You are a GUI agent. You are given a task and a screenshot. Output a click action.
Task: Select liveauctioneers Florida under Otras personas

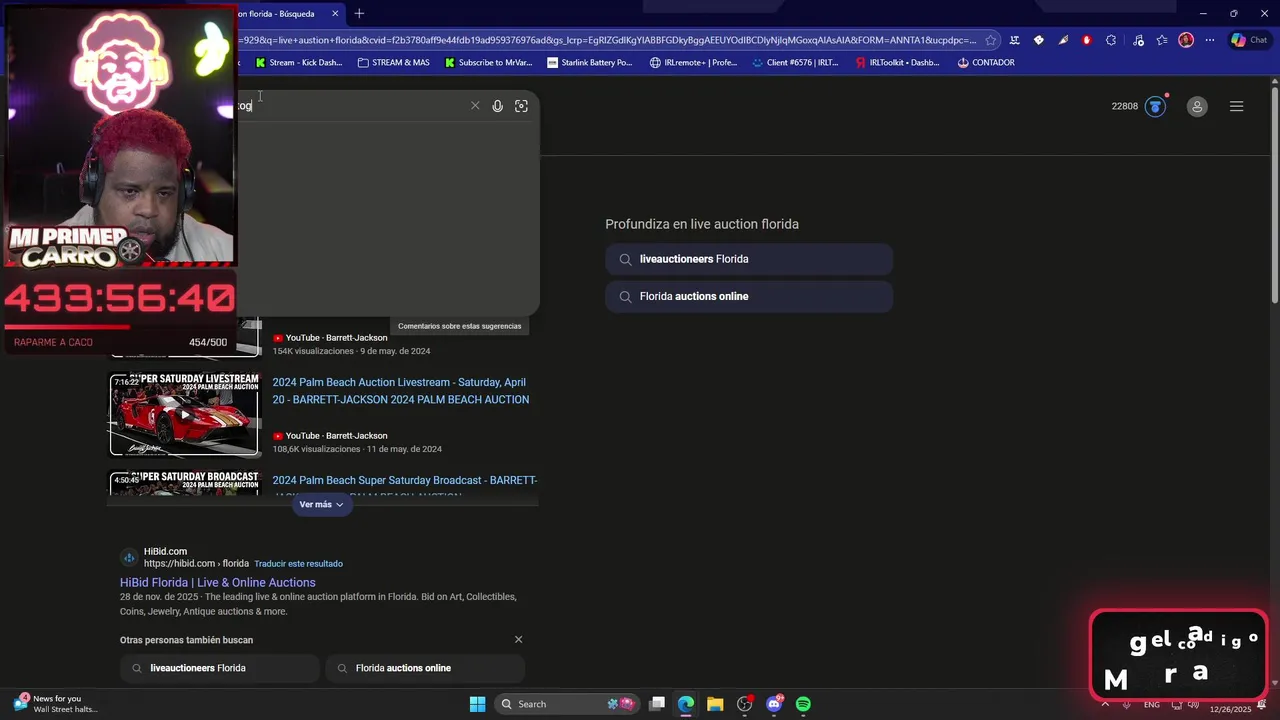[x=220, y=668]
